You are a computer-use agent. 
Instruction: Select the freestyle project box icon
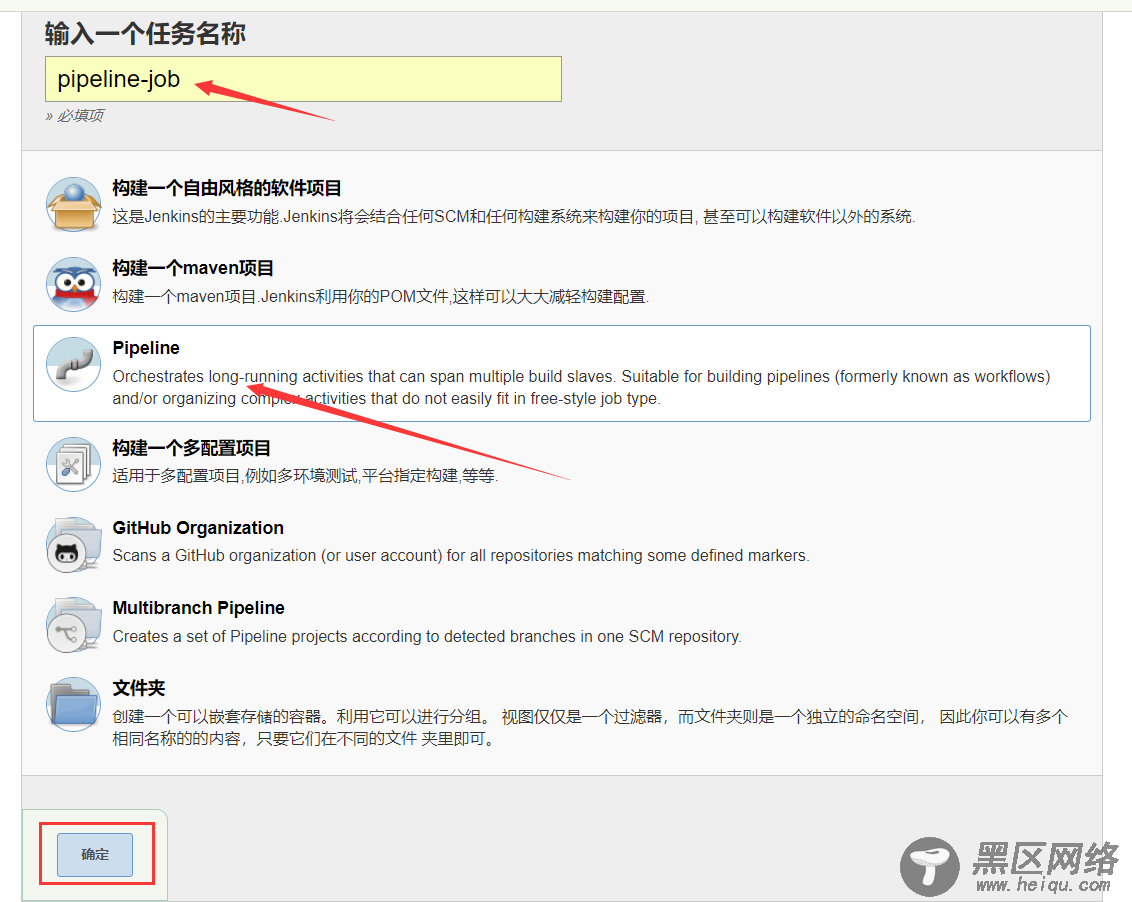point(74,204)
